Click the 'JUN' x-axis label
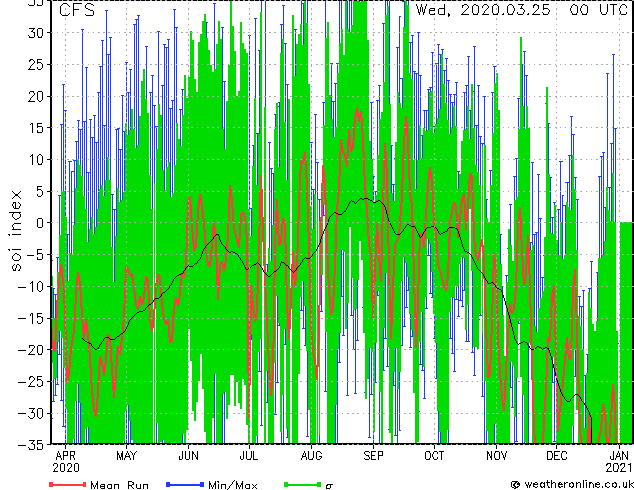The width and height of the screenshot is (634, 490). (x=188, y=456)
